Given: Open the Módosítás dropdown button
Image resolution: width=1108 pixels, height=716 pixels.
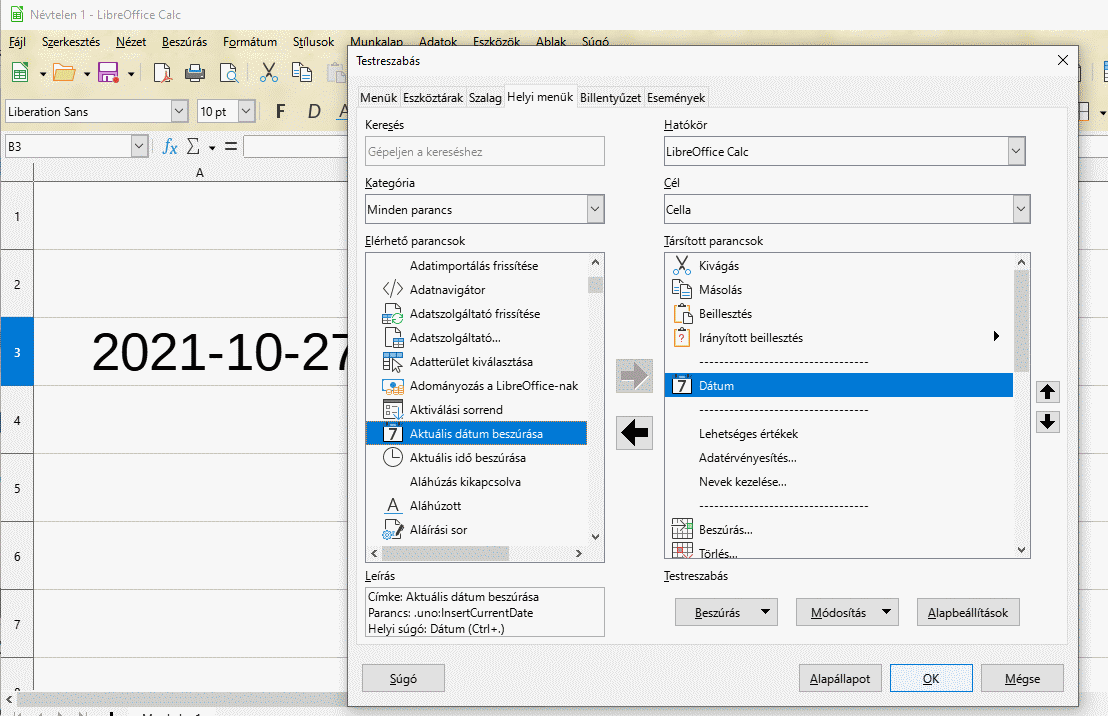Looking at the screenshot, I should (847, 612).
